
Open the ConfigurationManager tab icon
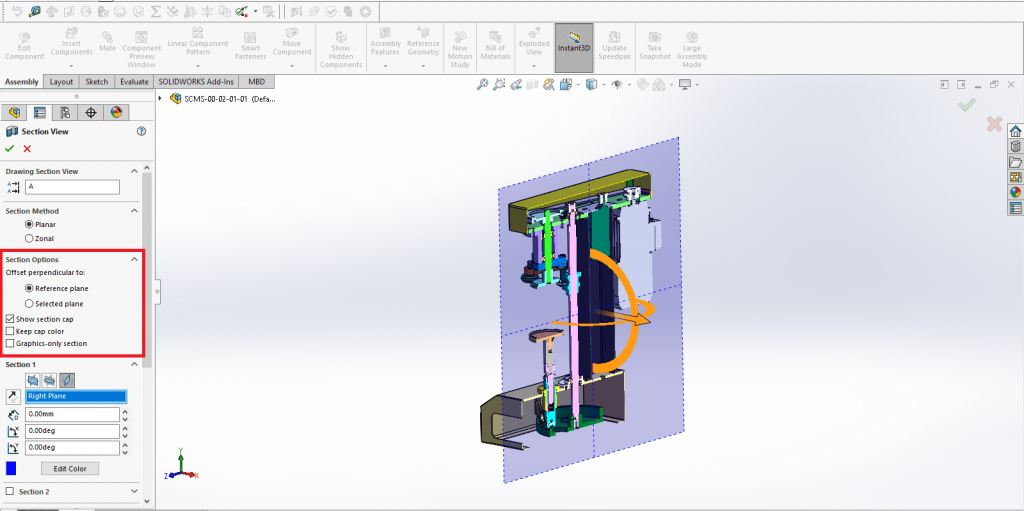pos(65,112)
